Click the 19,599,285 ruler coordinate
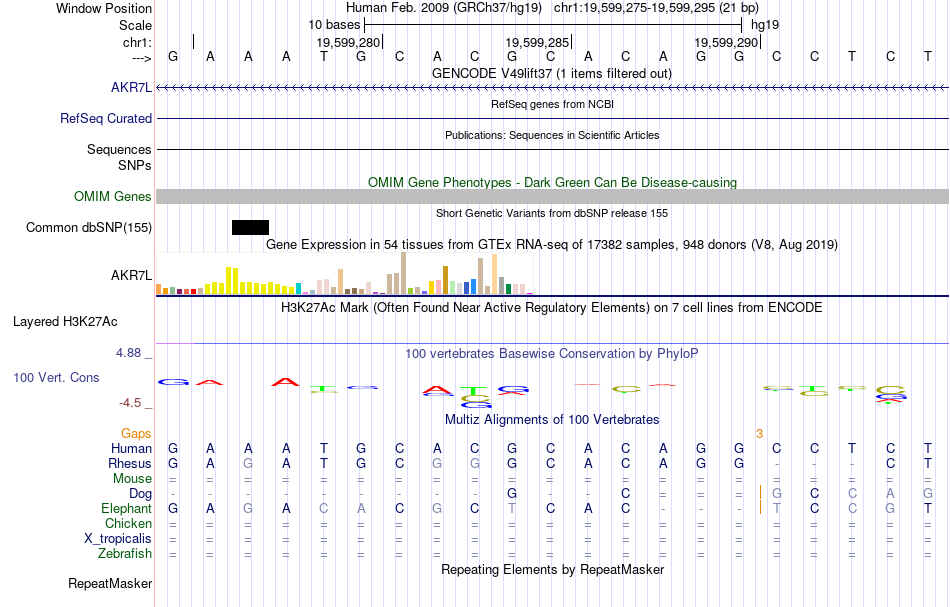Screen dimensions: 950x607 537,42
